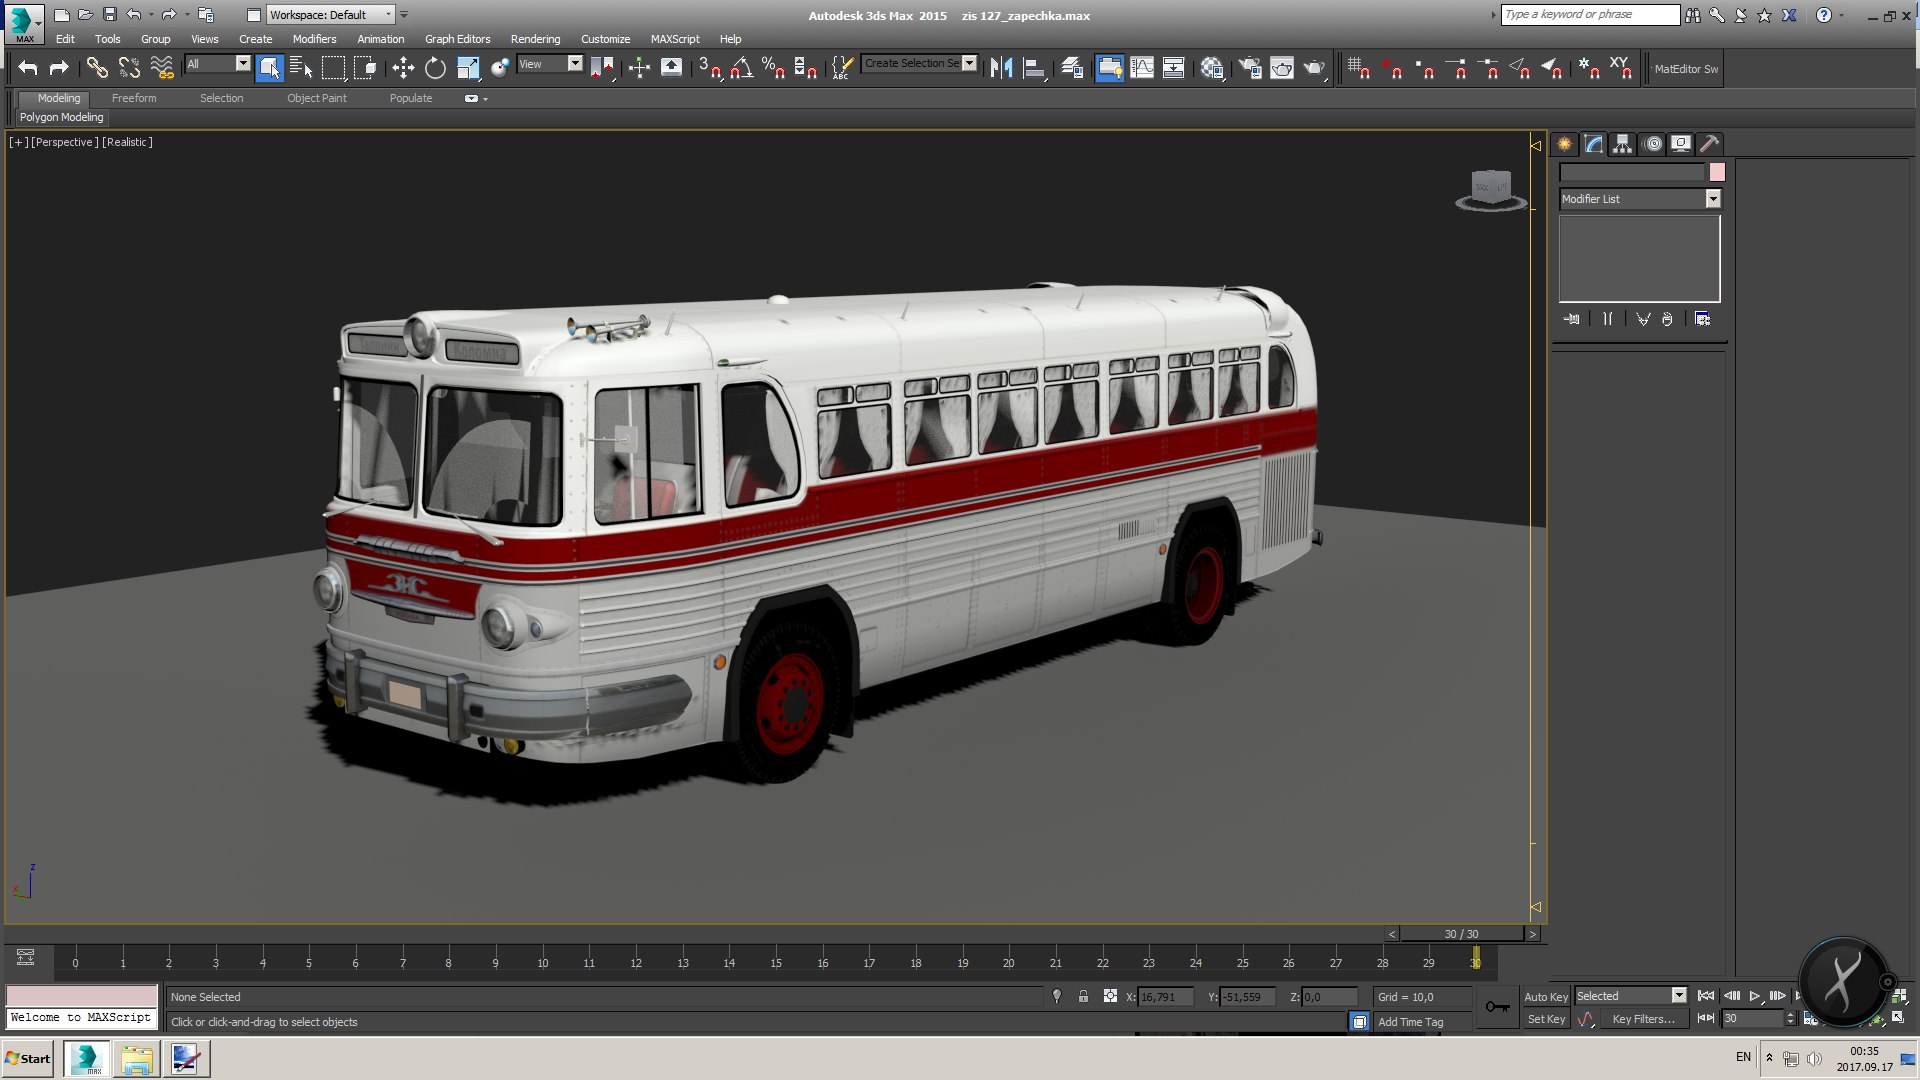Click the Key Filters button
Image resolution: width=1920 pixels, height=1080 pixels.
pyautogui.click(x=1643, y=1019)
